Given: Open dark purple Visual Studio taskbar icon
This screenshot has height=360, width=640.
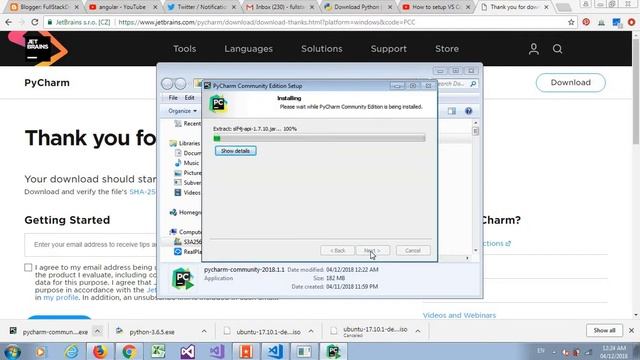Looking at the screenshot, I should (187, 351).
